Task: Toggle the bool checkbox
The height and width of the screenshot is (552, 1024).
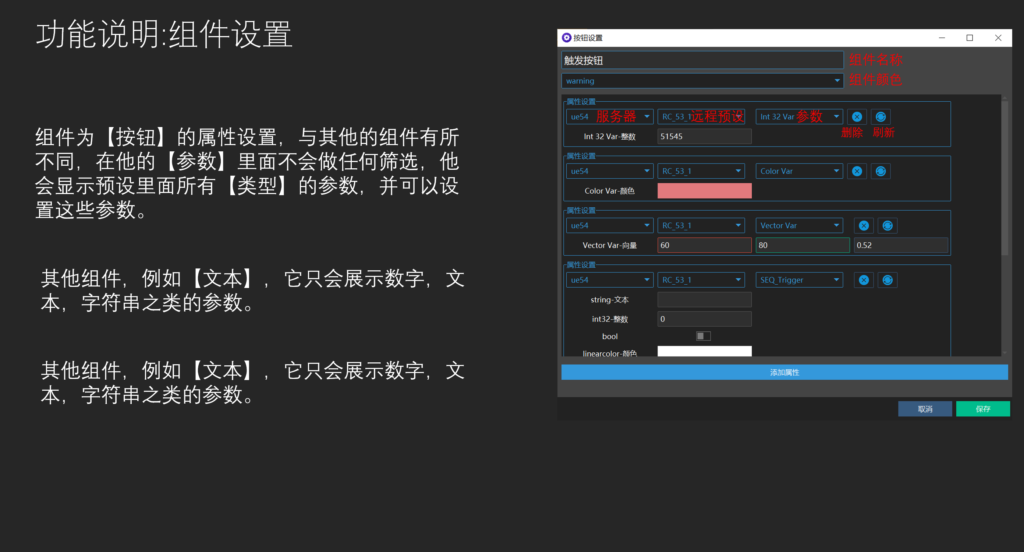Action: point(703,336)
